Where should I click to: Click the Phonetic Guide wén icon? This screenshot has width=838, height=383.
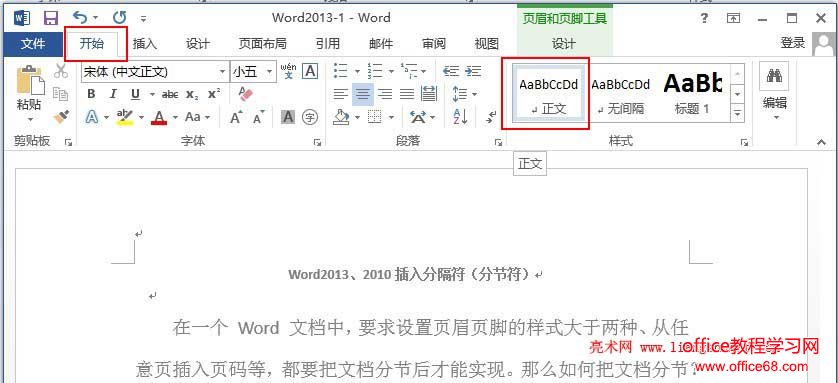pos(288,71)
